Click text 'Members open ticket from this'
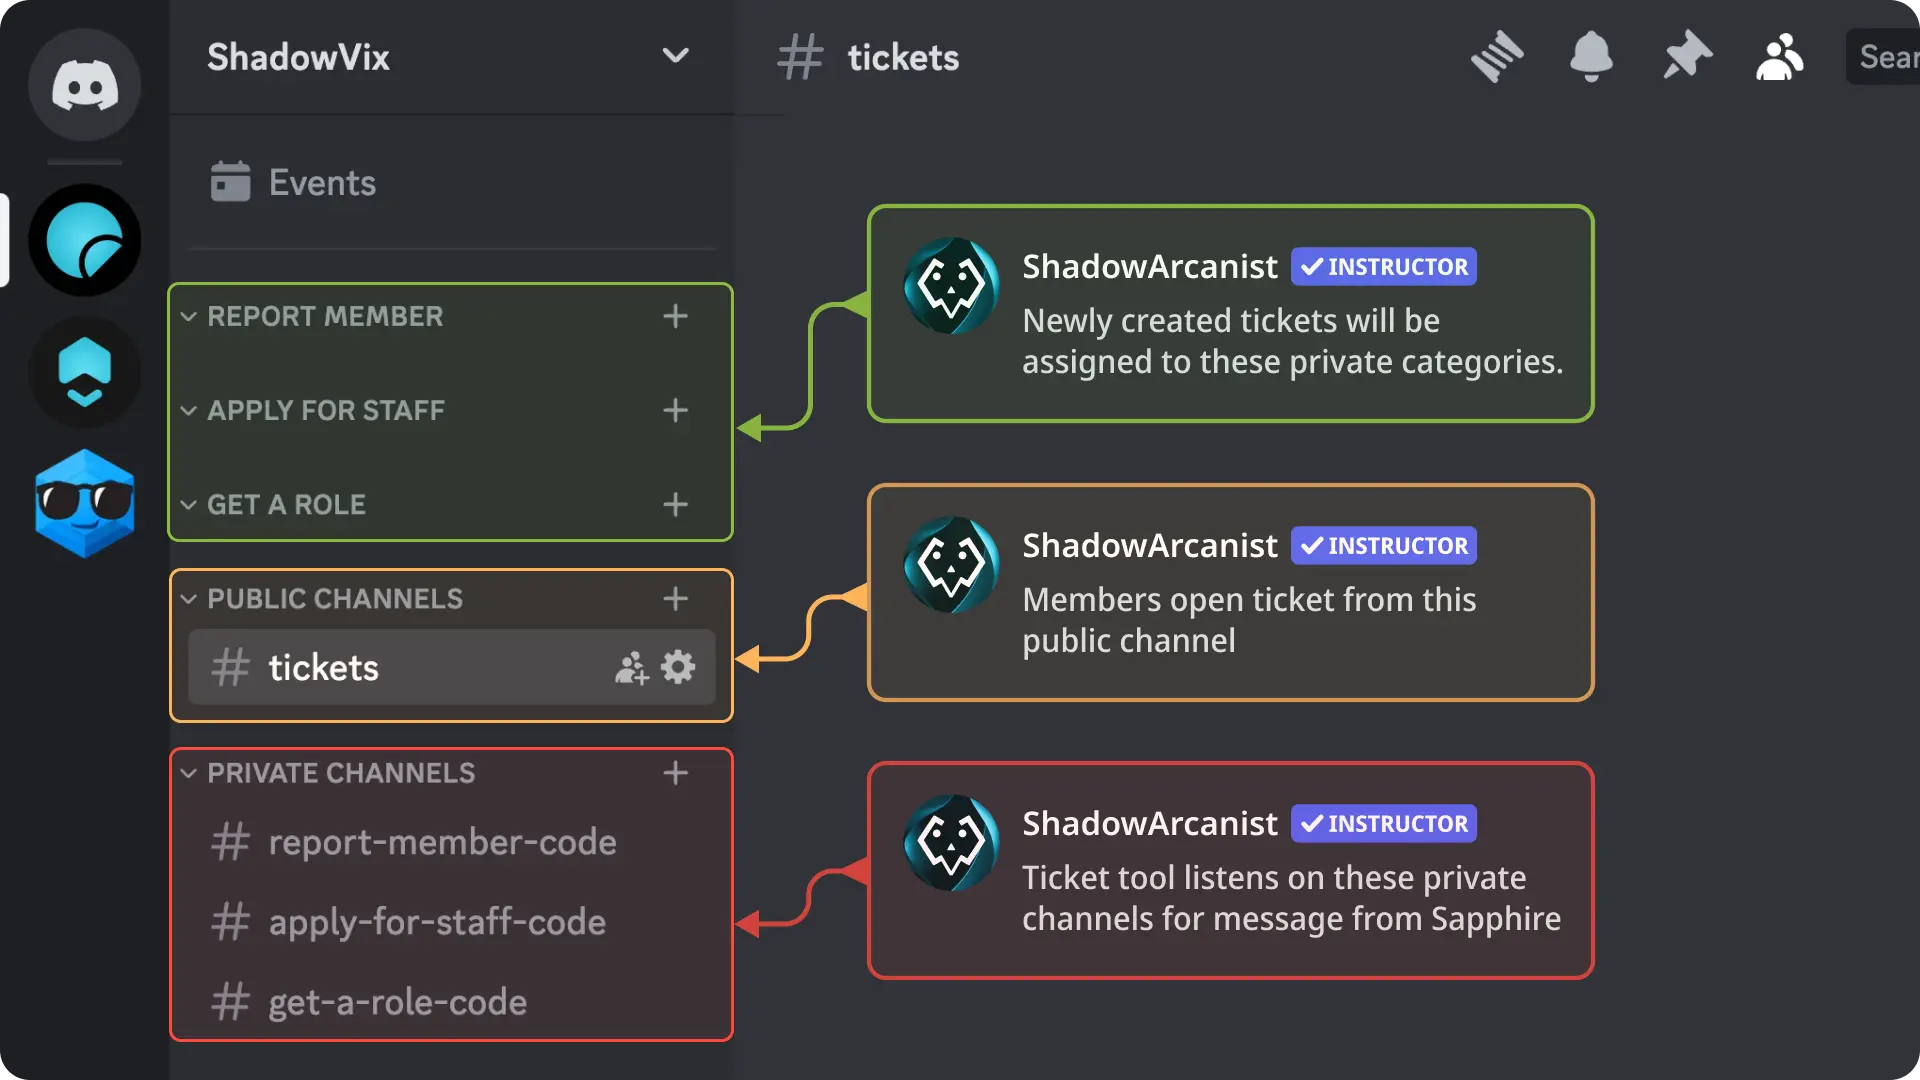The height and width of the screenshot is (1080, 1920). click(x=1249, y=599)
